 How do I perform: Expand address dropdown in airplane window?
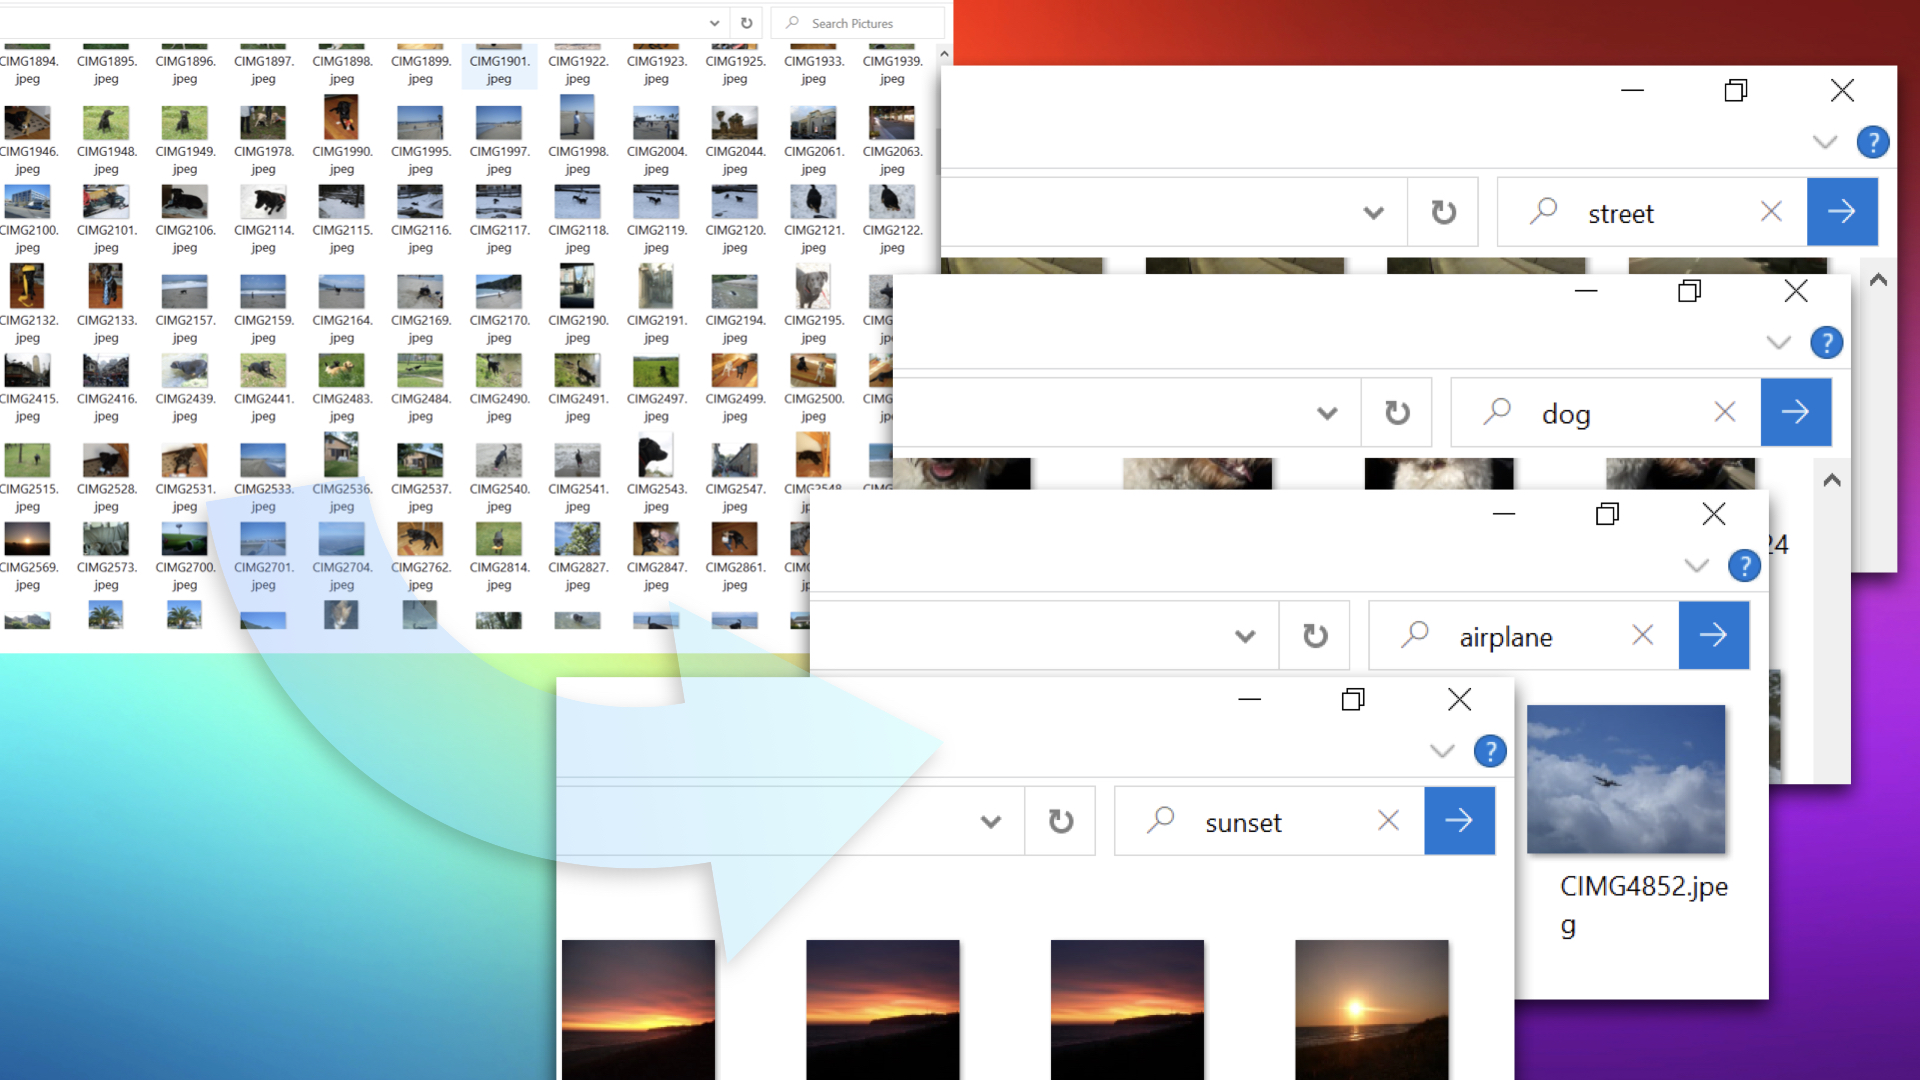(1244, 636)
